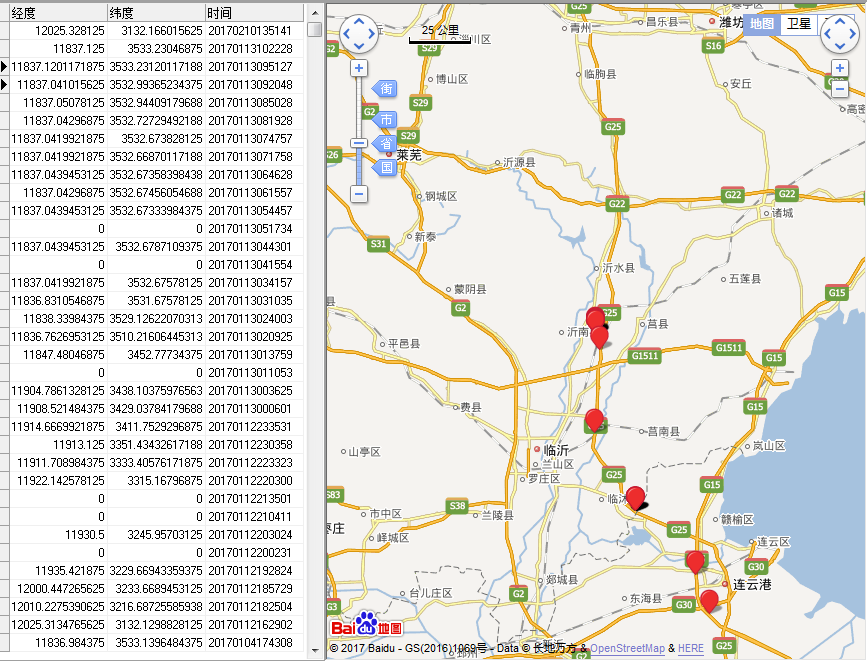Click the left pan control's up arrow

(x=359, y=21)
